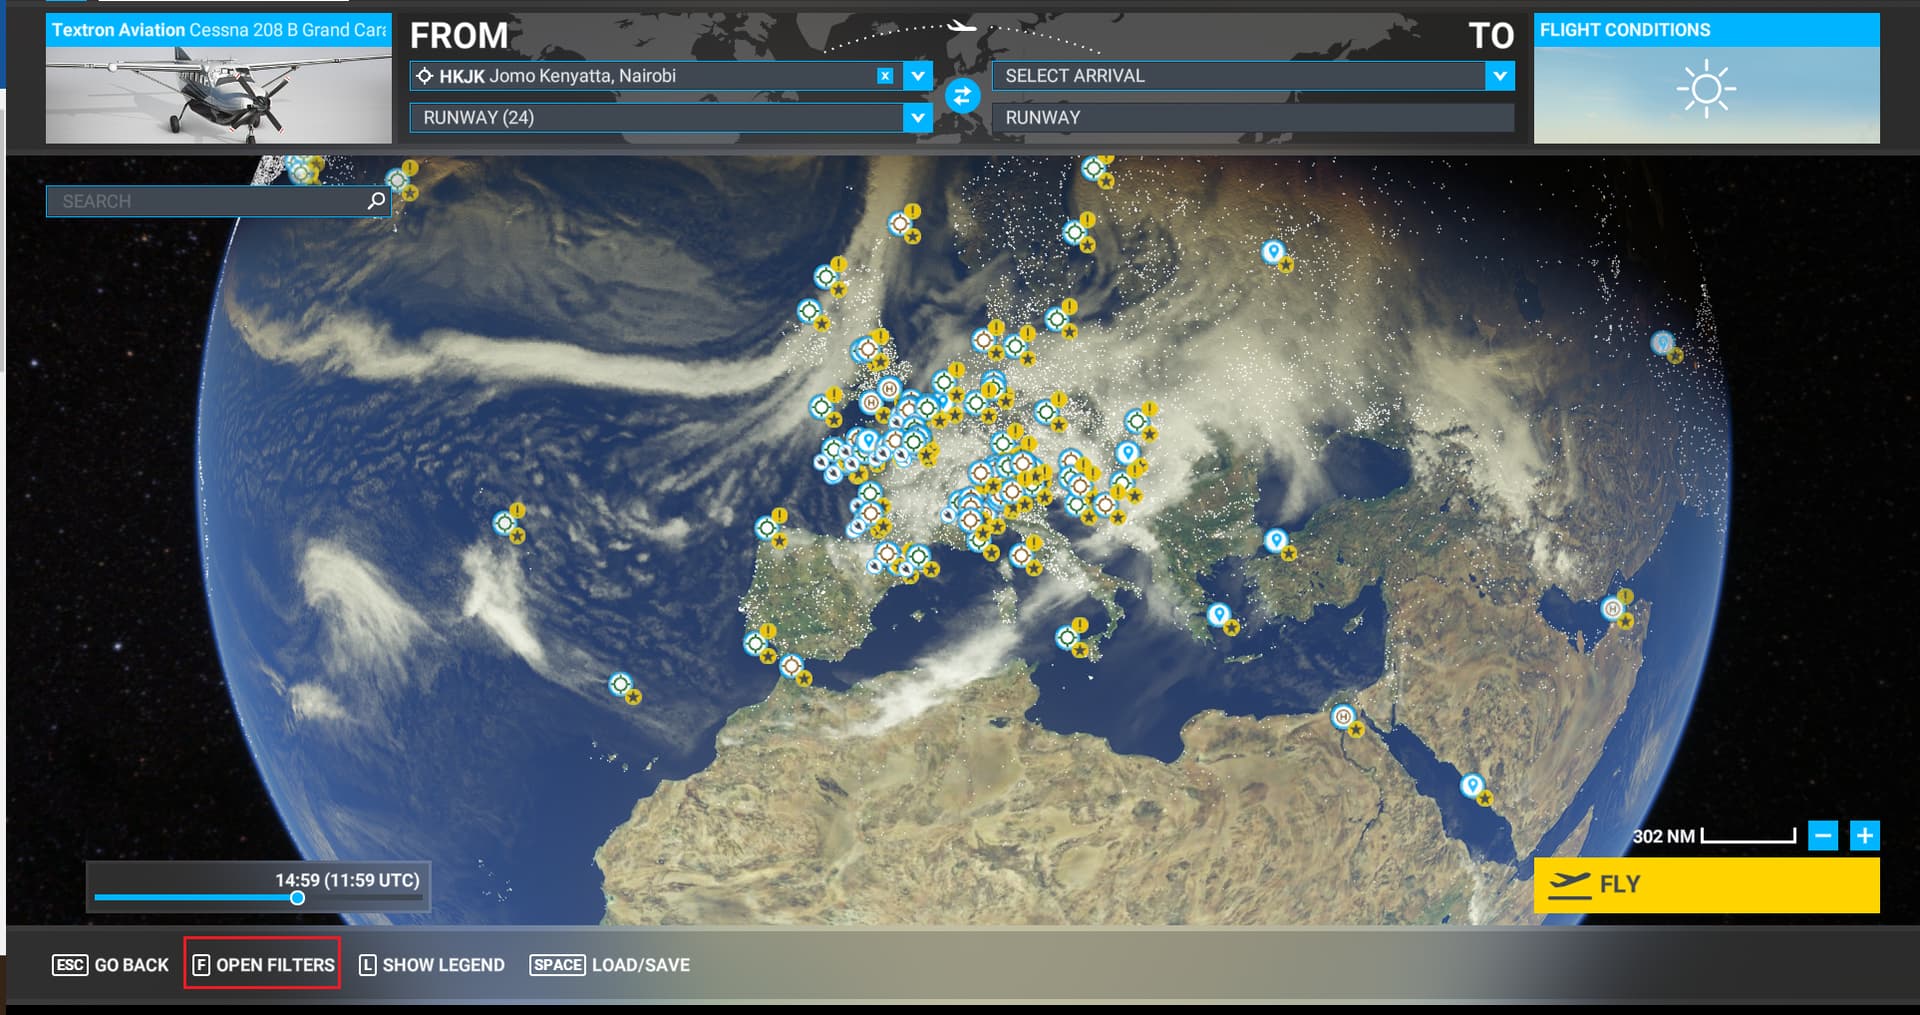Select the airport marker near Gibraltar

[x=792, y=665]
